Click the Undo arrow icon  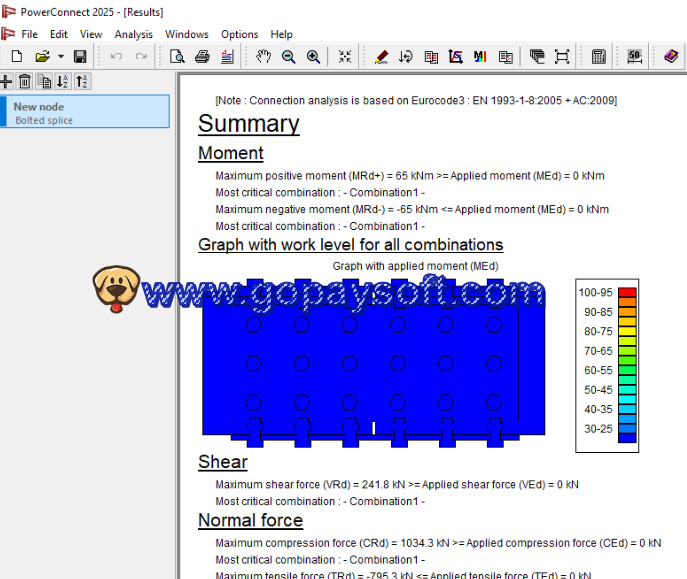pos(116,56)
